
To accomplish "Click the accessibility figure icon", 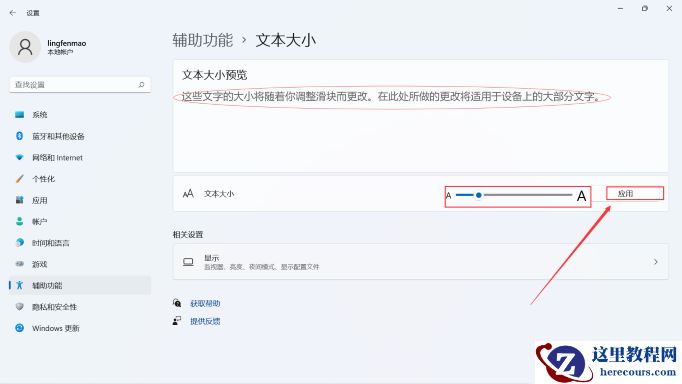I will click(20, 285).
